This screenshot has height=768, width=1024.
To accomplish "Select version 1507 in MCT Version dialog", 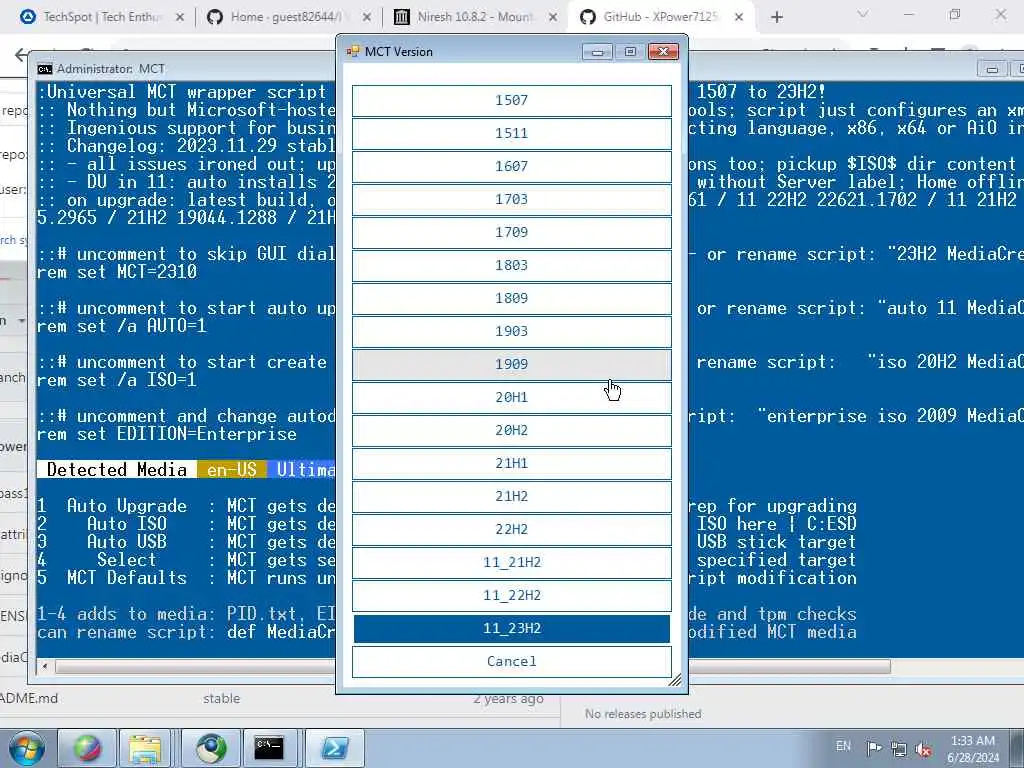I will (511, 101).
